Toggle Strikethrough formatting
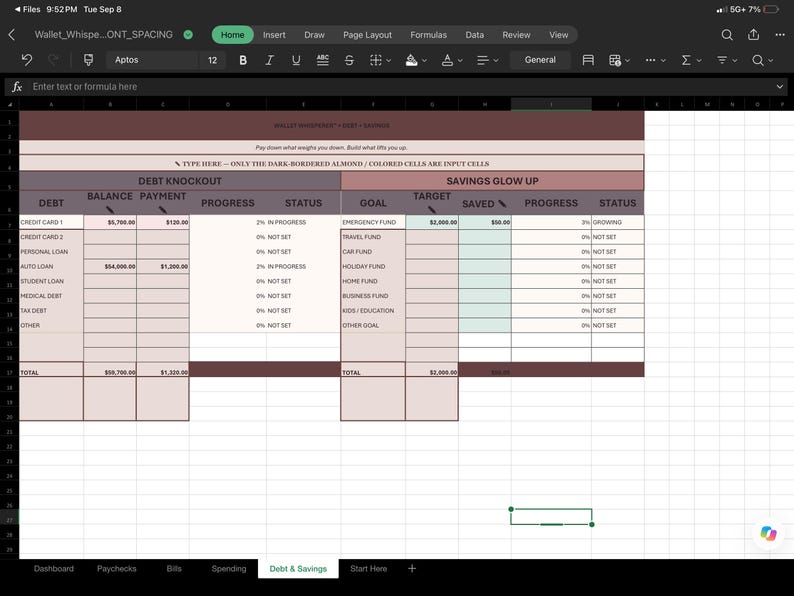This screenshot has width=794, height=596. click(x=349, y=60)
